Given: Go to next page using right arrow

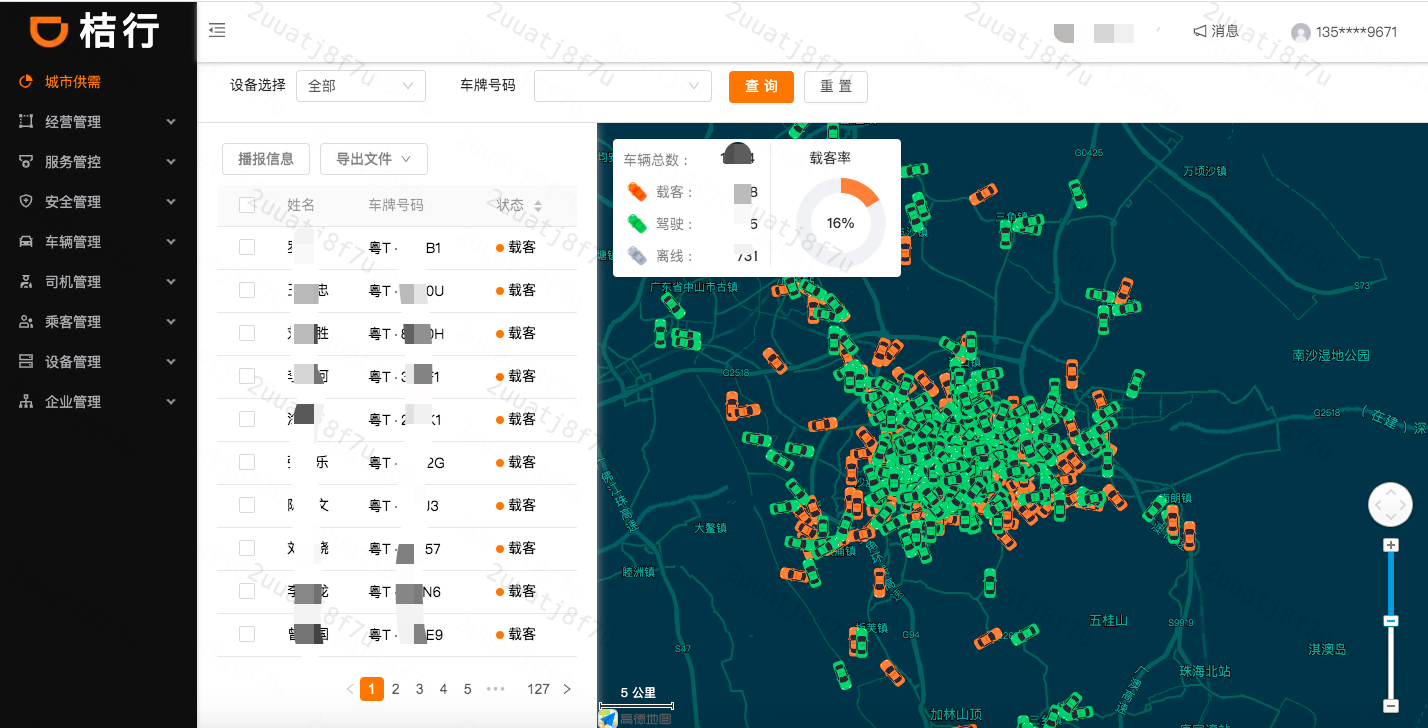Looking at the screenshot, I should [x=567, y=689].
